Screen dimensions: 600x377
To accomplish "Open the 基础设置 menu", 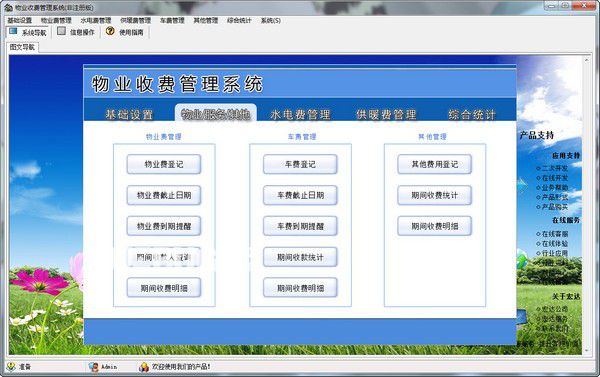I will pyautogui.click(x=20, y=20).
